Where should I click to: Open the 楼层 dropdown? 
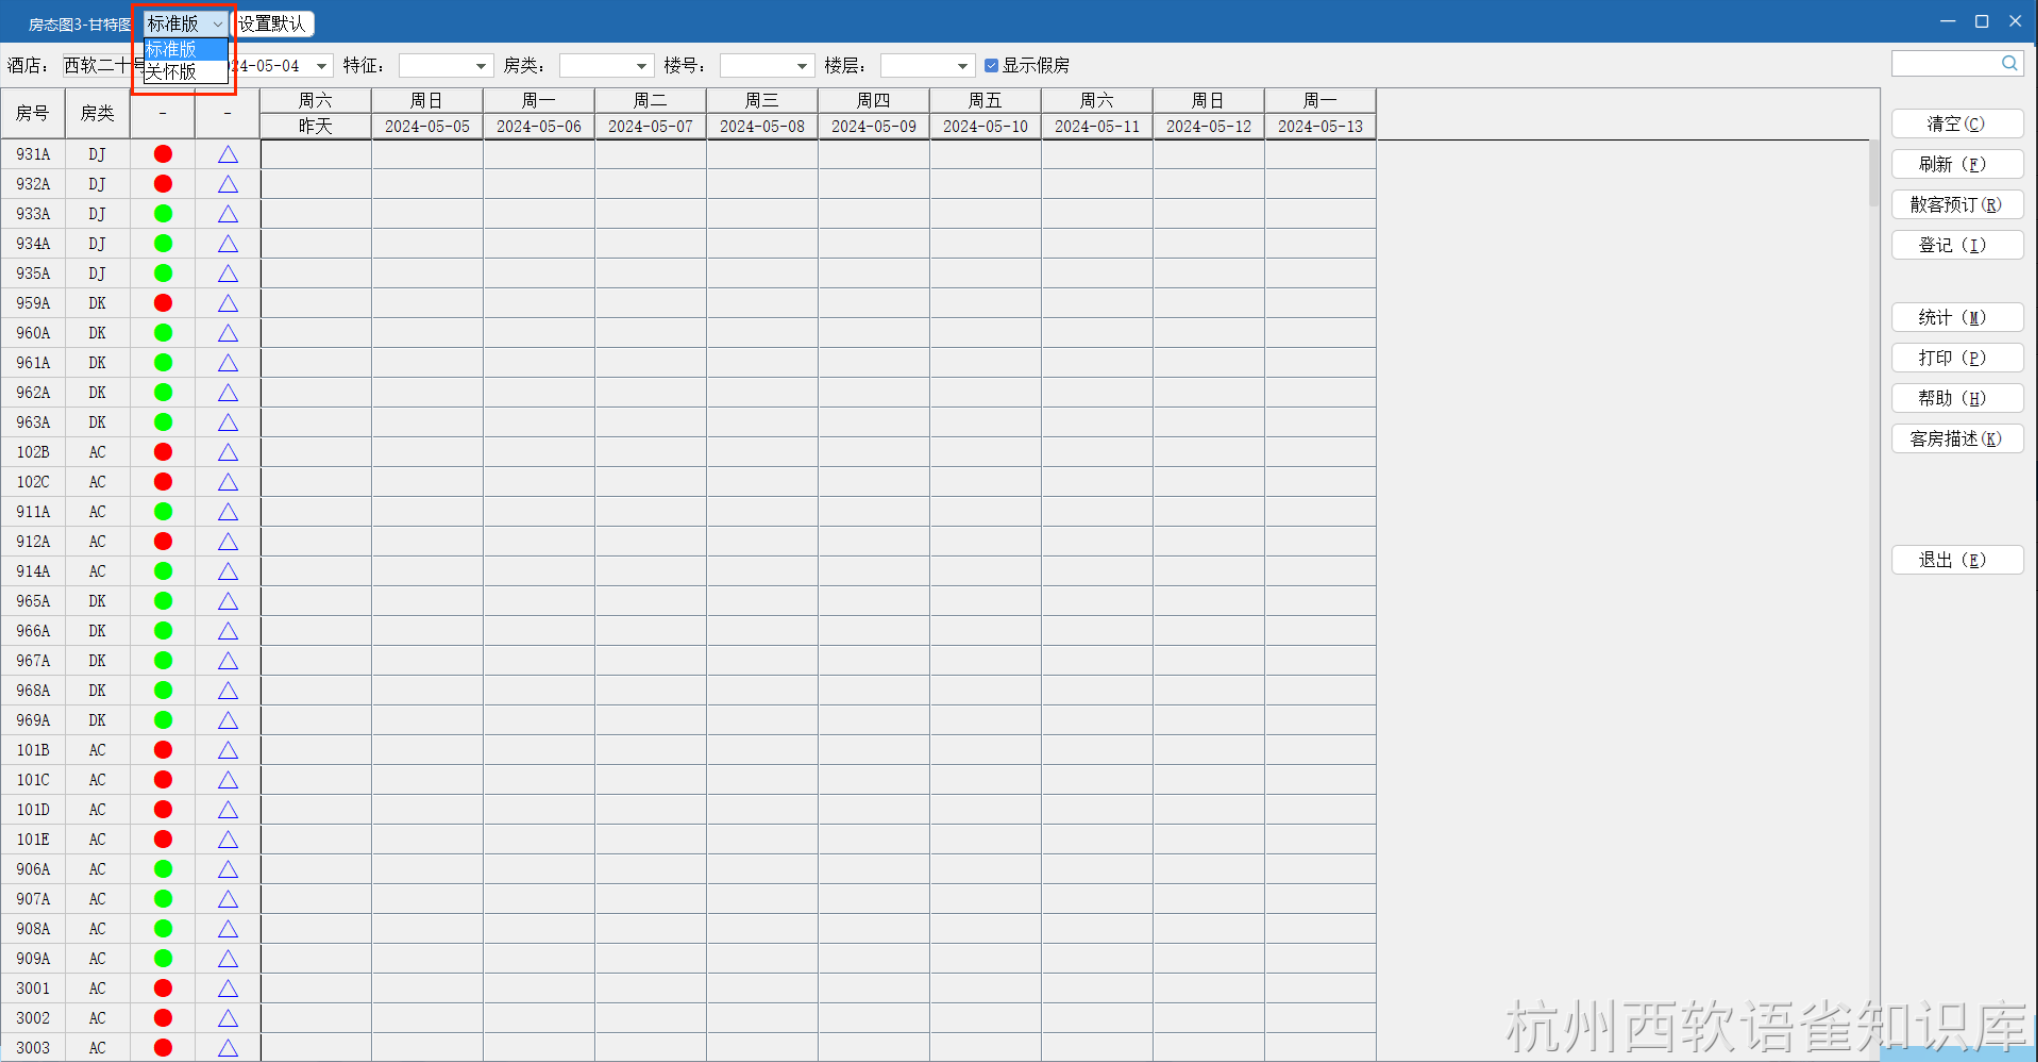click(927, 66)
